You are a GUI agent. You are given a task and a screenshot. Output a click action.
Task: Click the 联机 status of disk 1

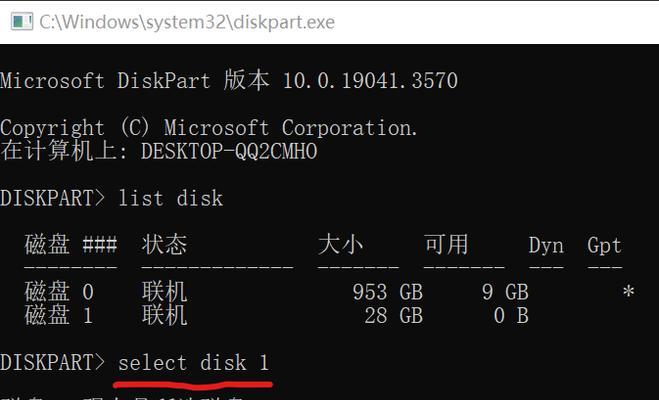[x=164, y=315]
